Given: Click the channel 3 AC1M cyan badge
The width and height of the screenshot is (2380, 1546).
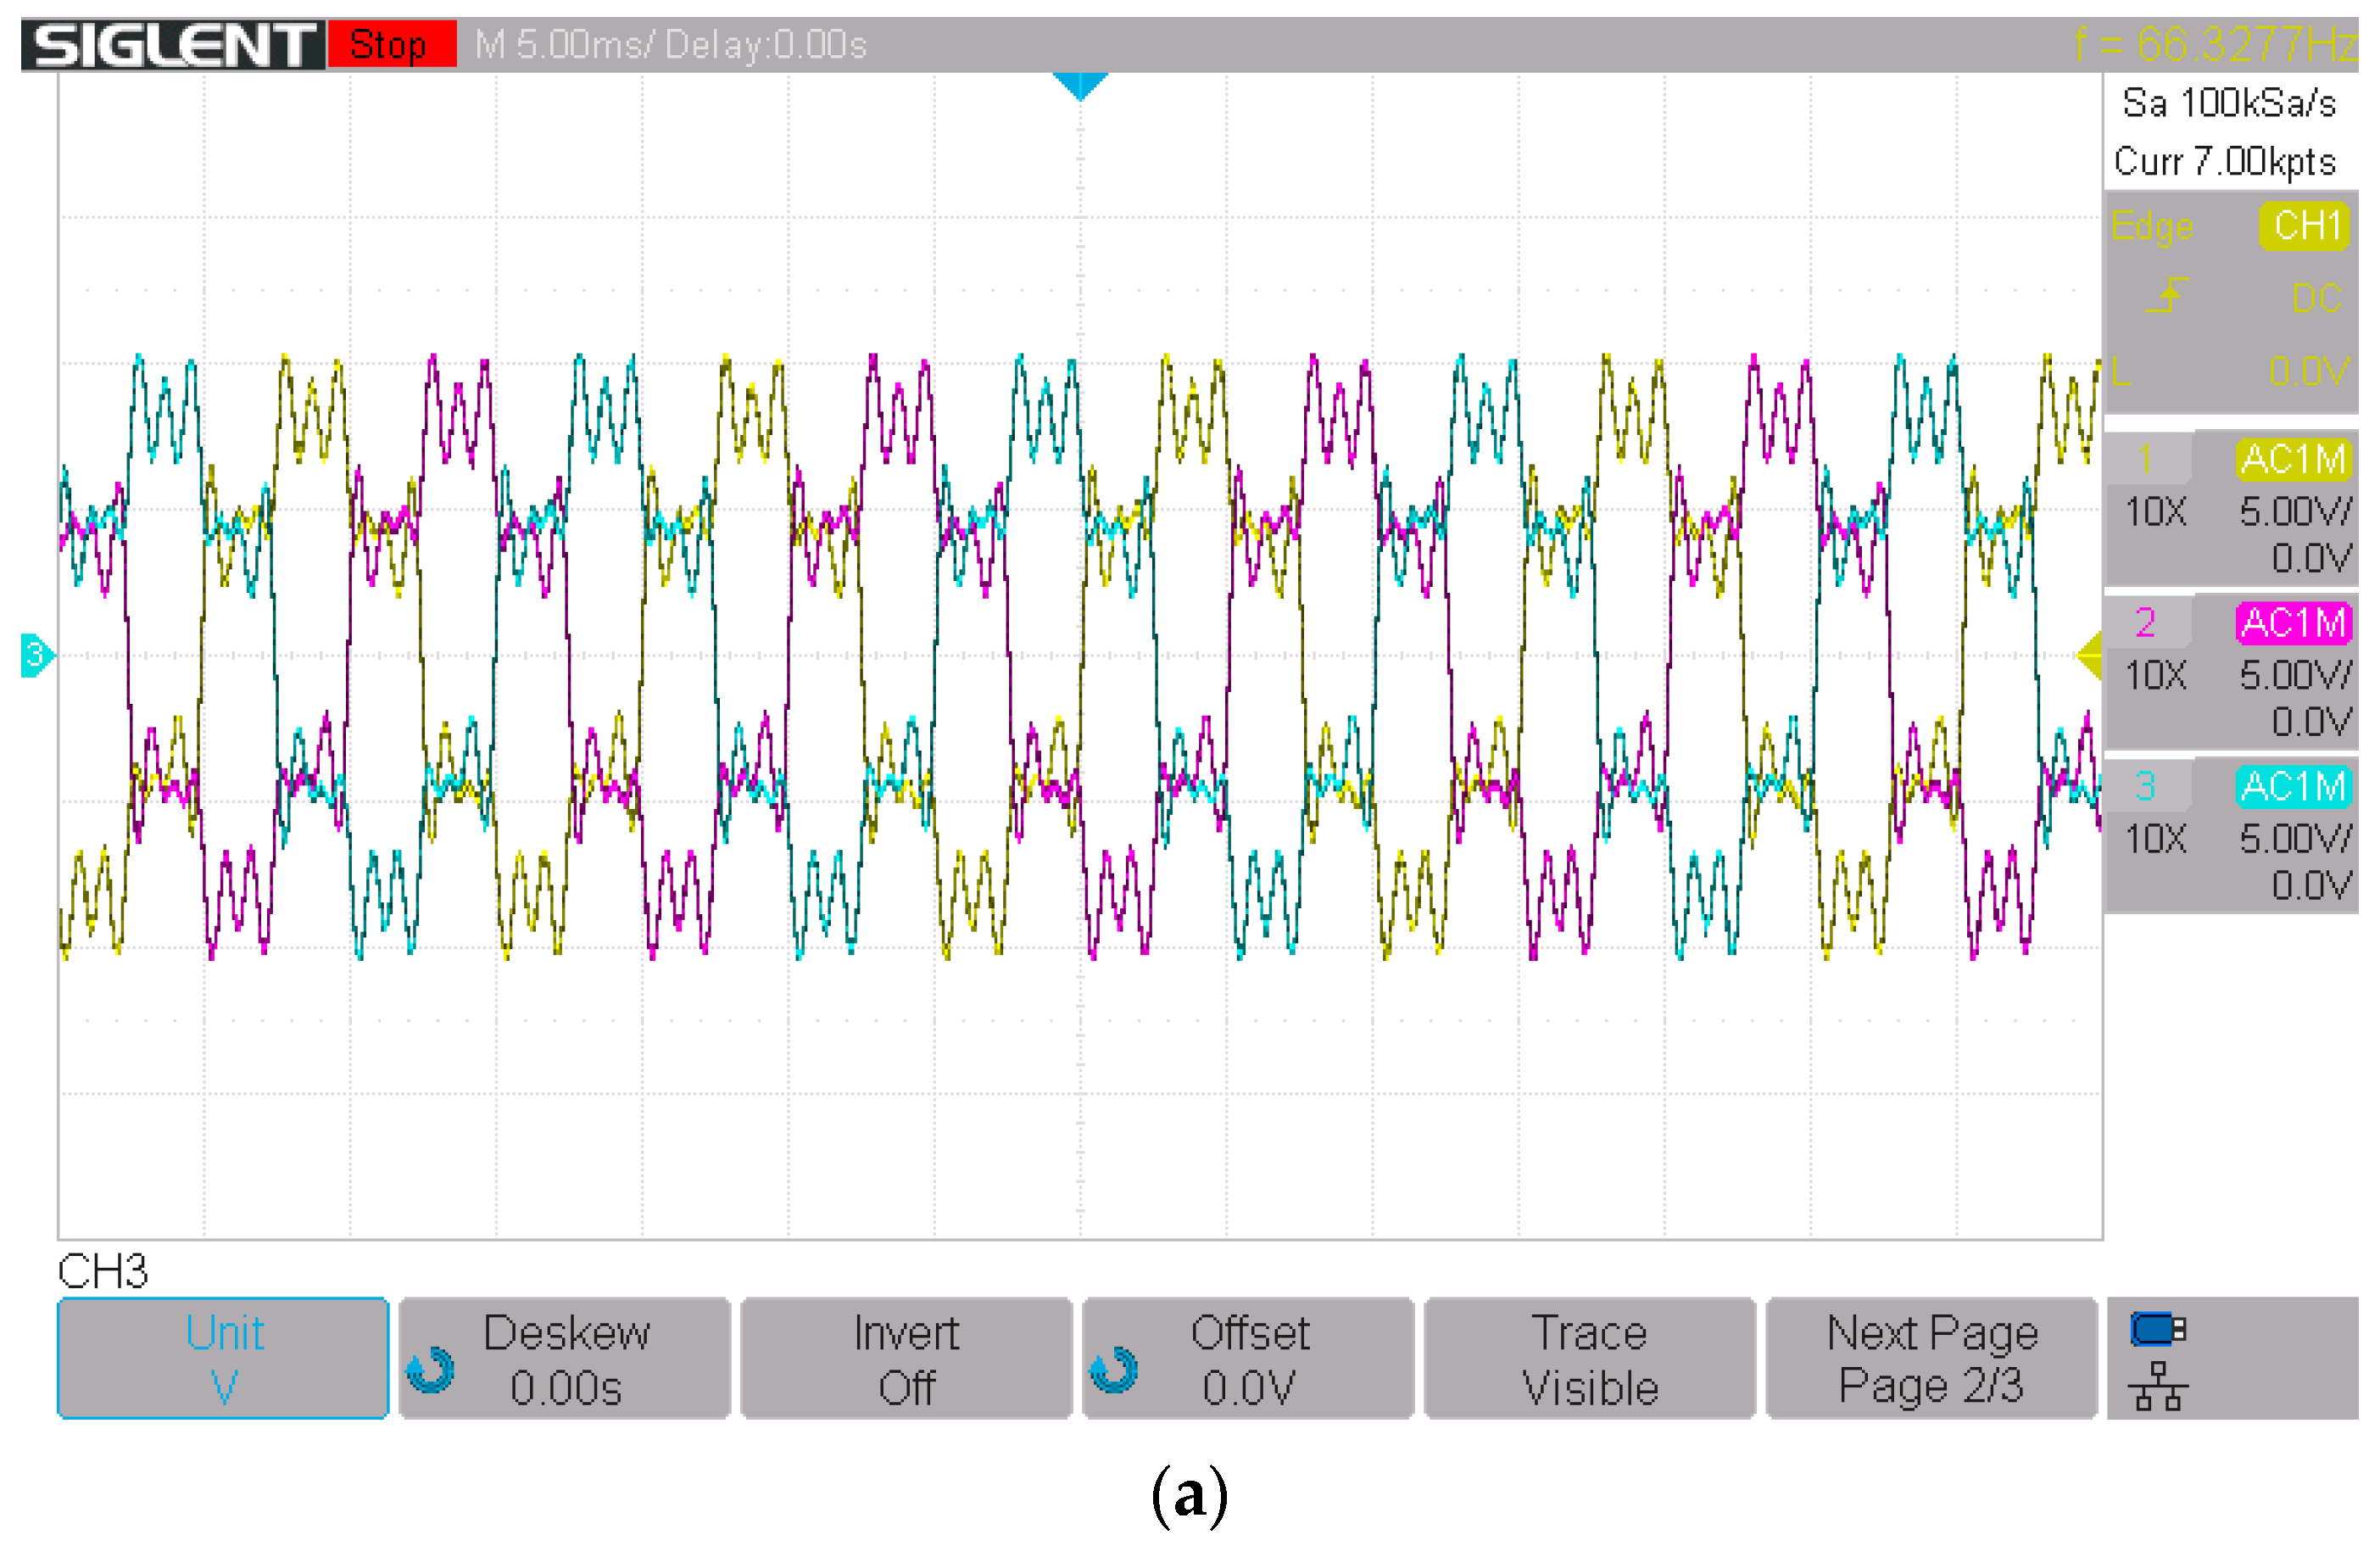Looking at the screenshot, I should click(2293, 786).
